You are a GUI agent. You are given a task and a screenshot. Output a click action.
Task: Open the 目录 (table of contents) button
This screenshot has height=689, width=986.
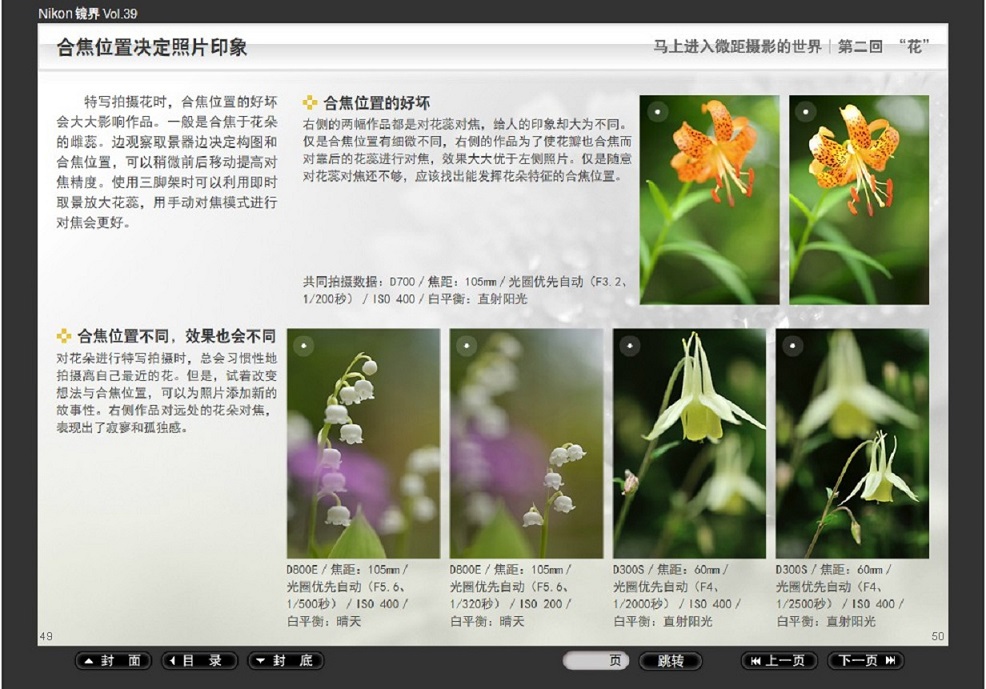(200, 661)
